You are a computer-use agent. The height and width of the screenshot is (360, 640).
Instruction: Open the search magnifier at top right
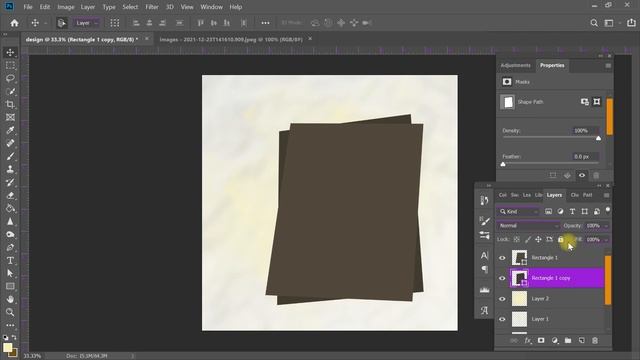tap(594, 23)
